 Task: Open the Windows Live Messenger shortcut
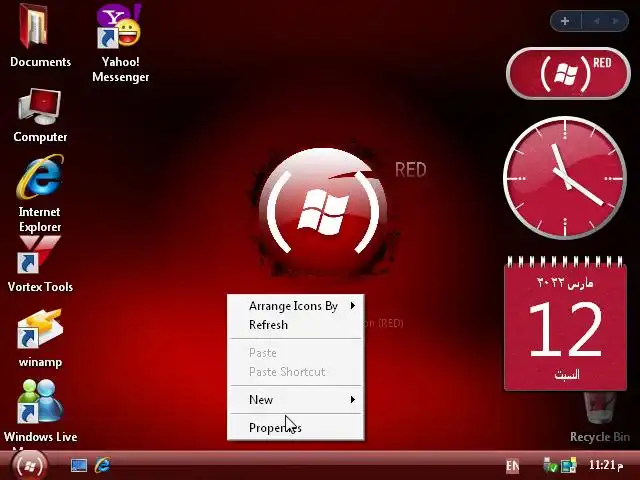(40, 401)
